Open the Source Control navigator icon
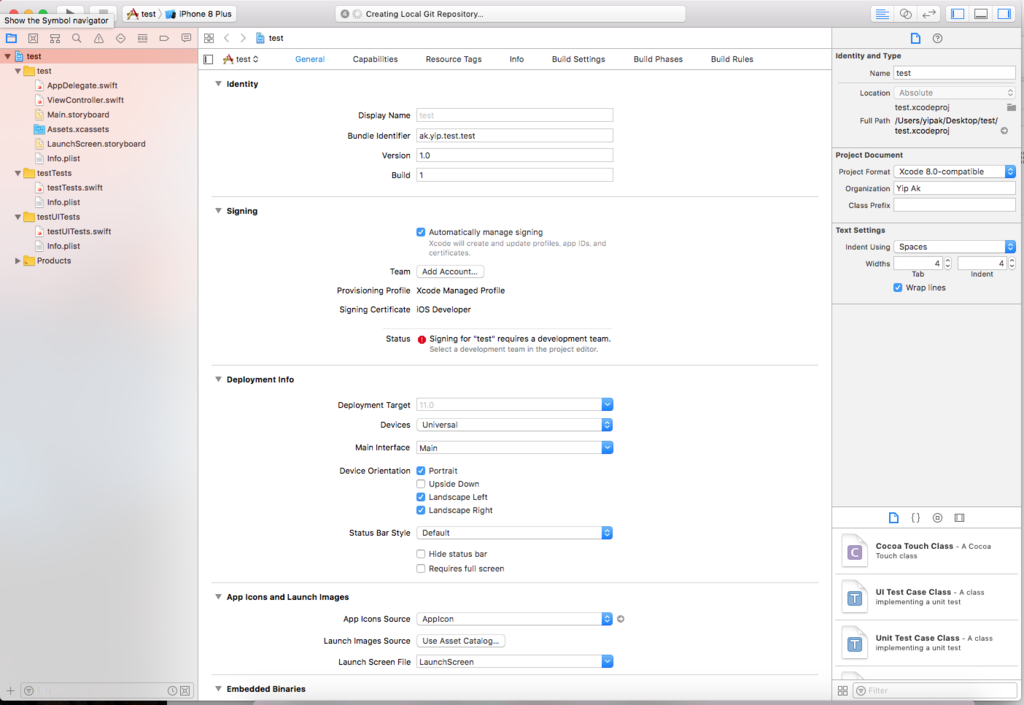Viewport: 1024px width, 705px height. [x=33, y=39]
